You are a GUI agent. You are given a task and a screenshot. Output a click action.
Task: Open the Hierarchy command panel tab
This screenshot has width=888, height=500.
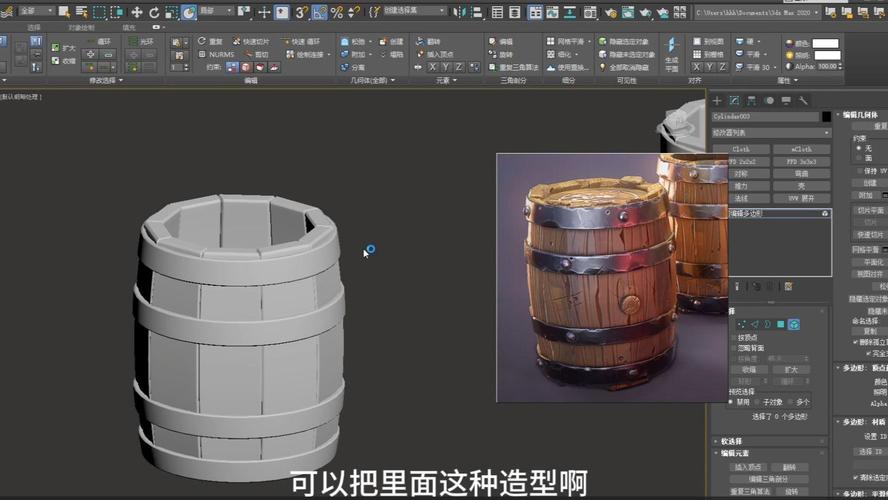752,101
